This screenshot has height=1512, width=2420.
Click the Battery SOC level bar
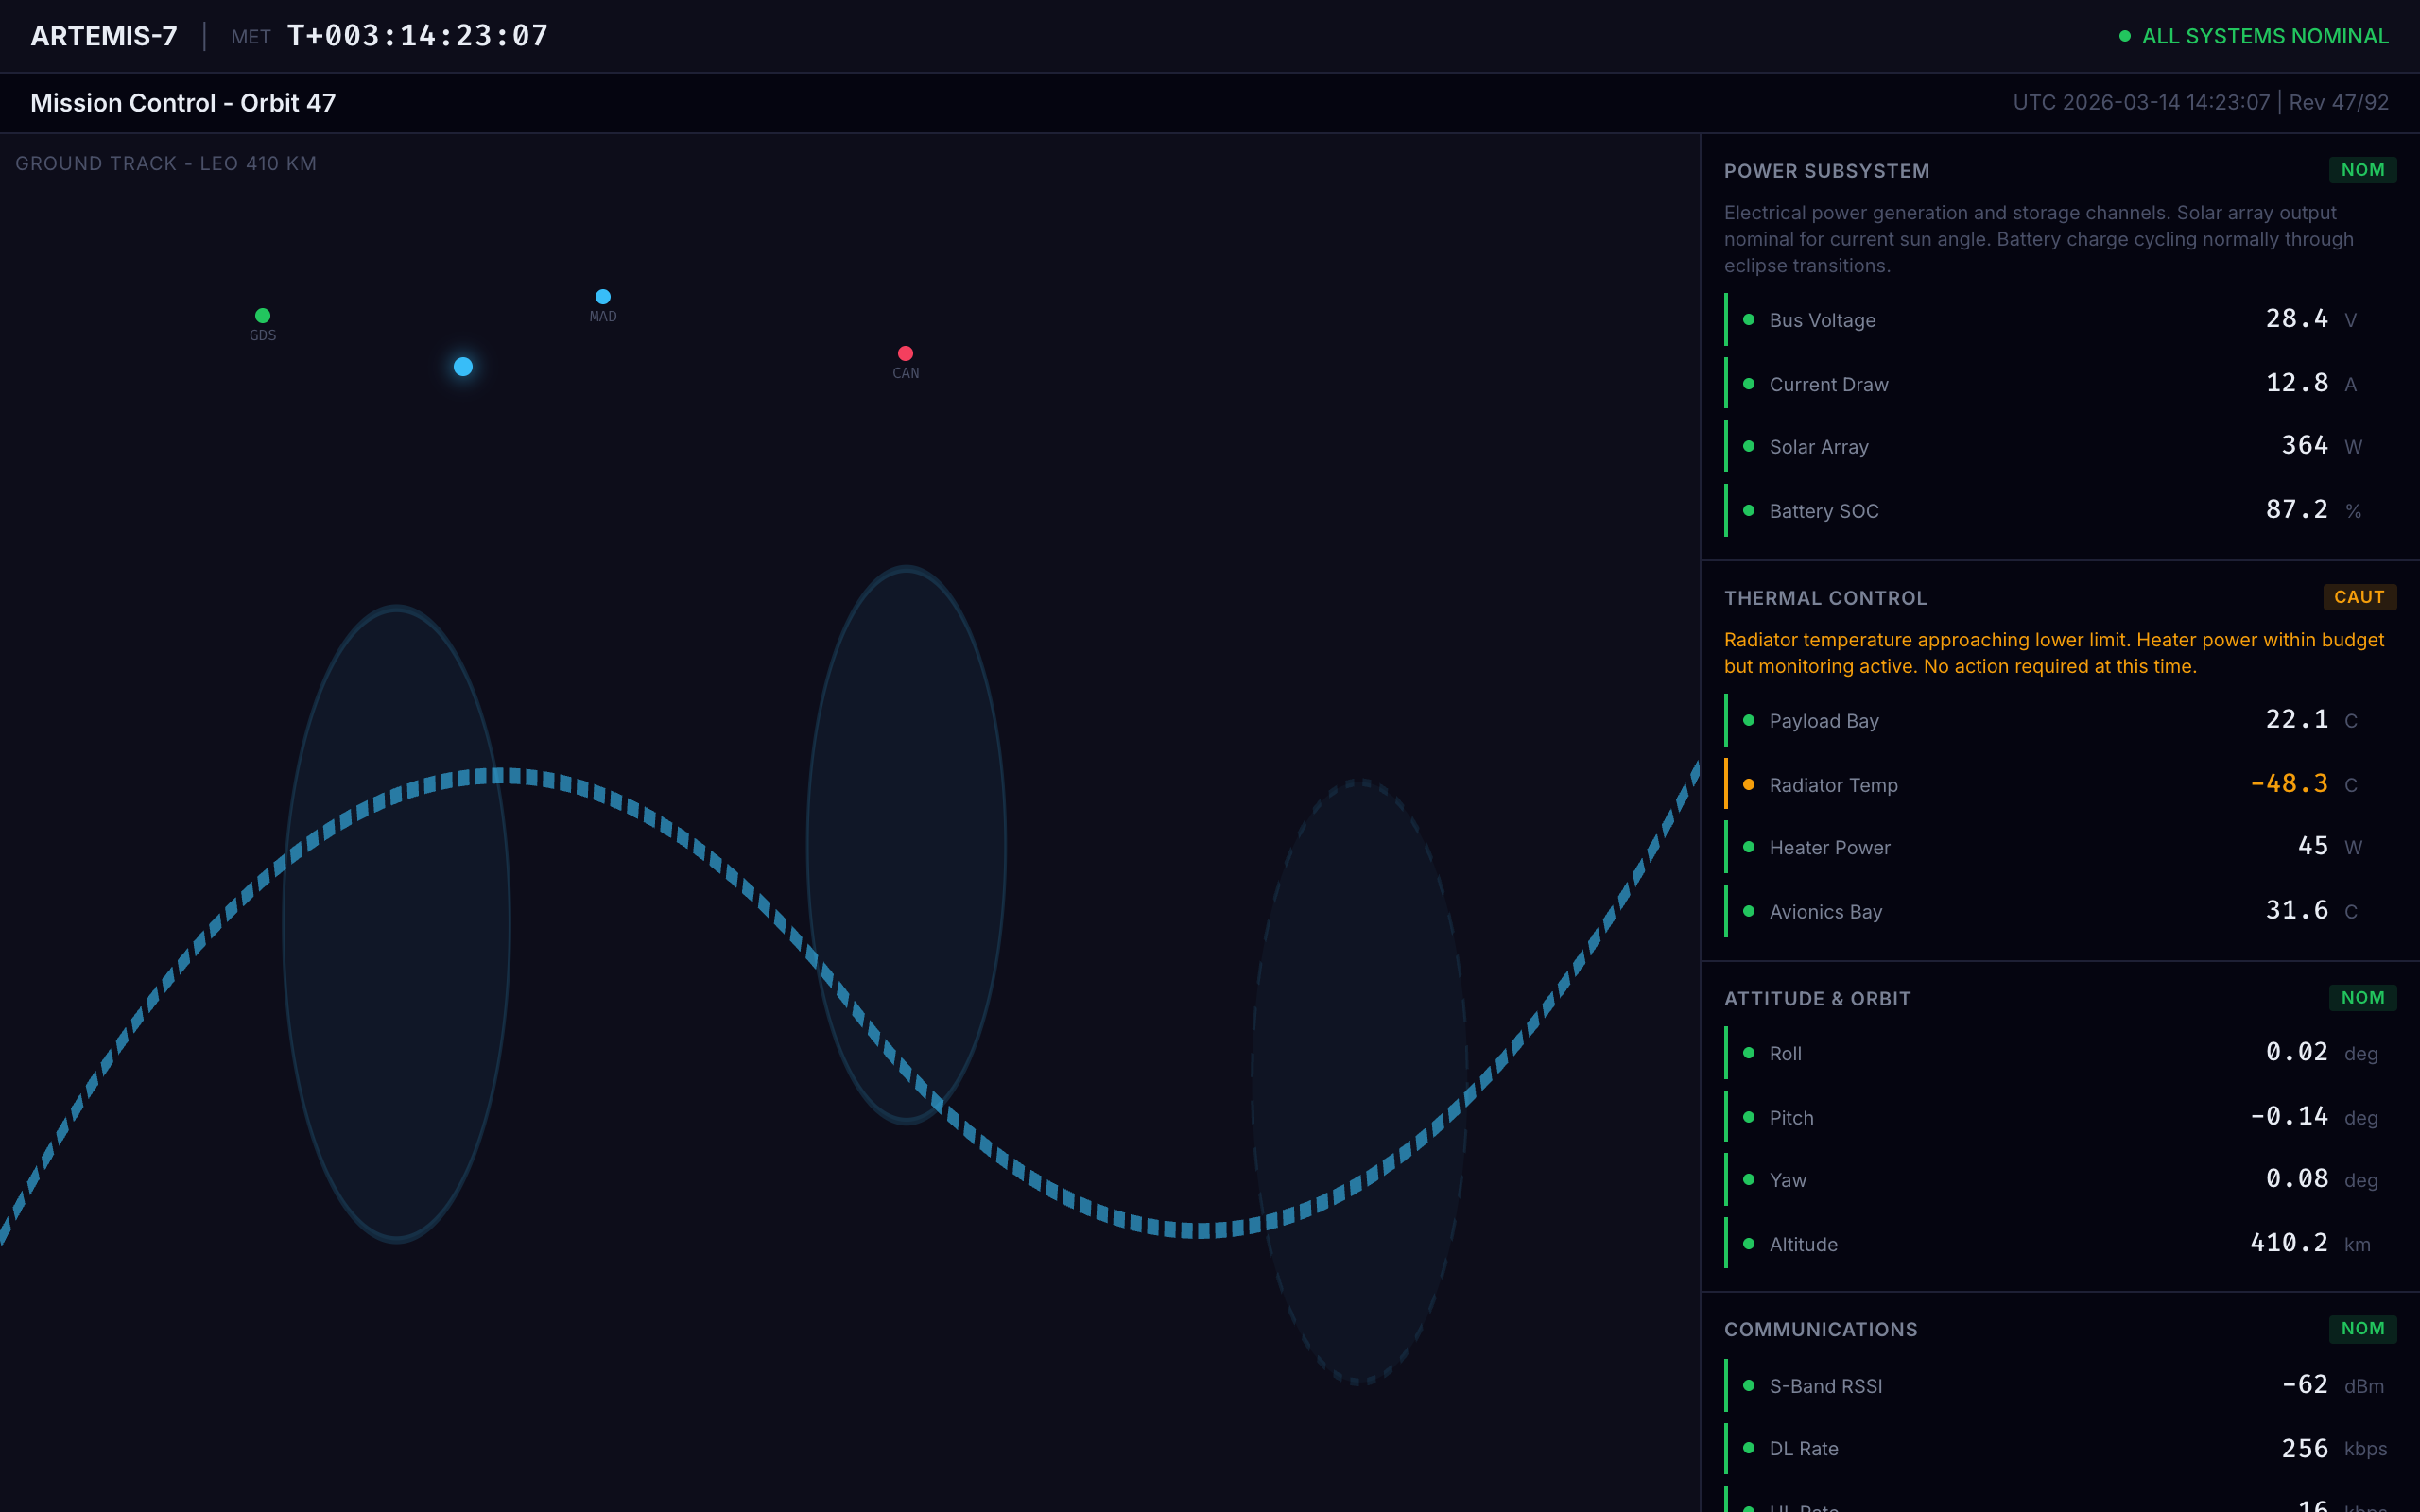[x=1728, y=510]
